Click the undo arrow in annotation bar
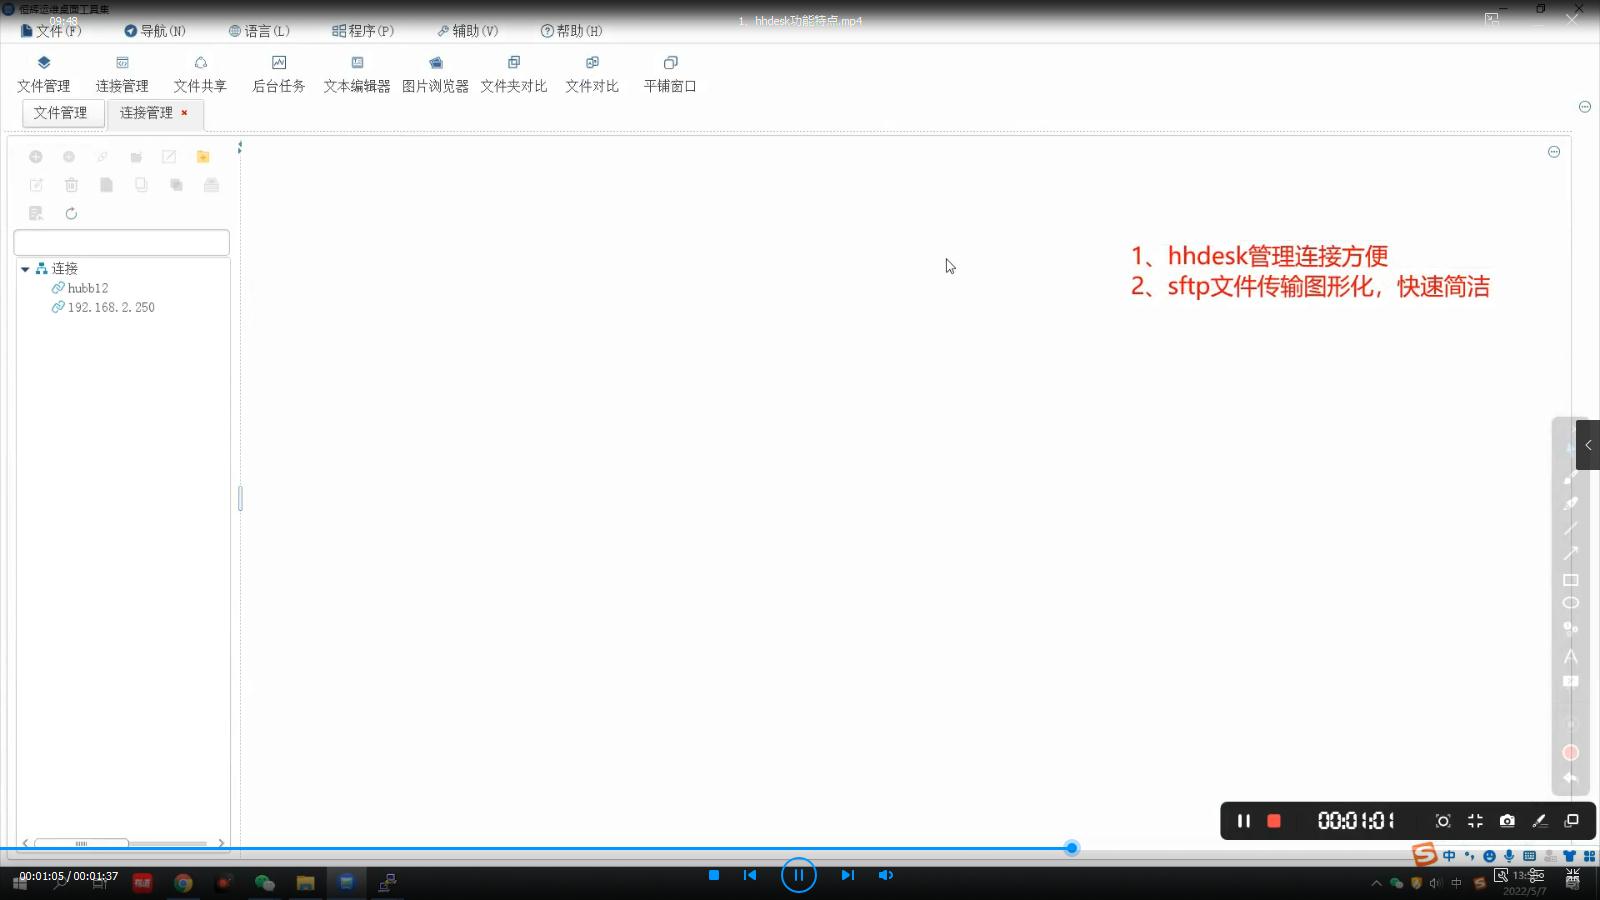The width and height of the screenshot is (1600, 900). pyautogui.click(x=1570, y=778)
